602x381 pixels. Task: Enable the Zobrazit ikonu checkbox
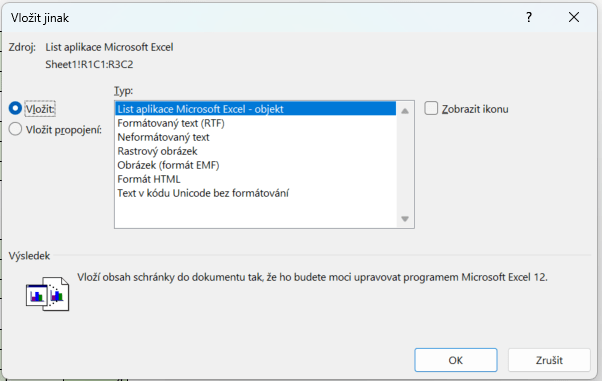[x=431, y=109]
